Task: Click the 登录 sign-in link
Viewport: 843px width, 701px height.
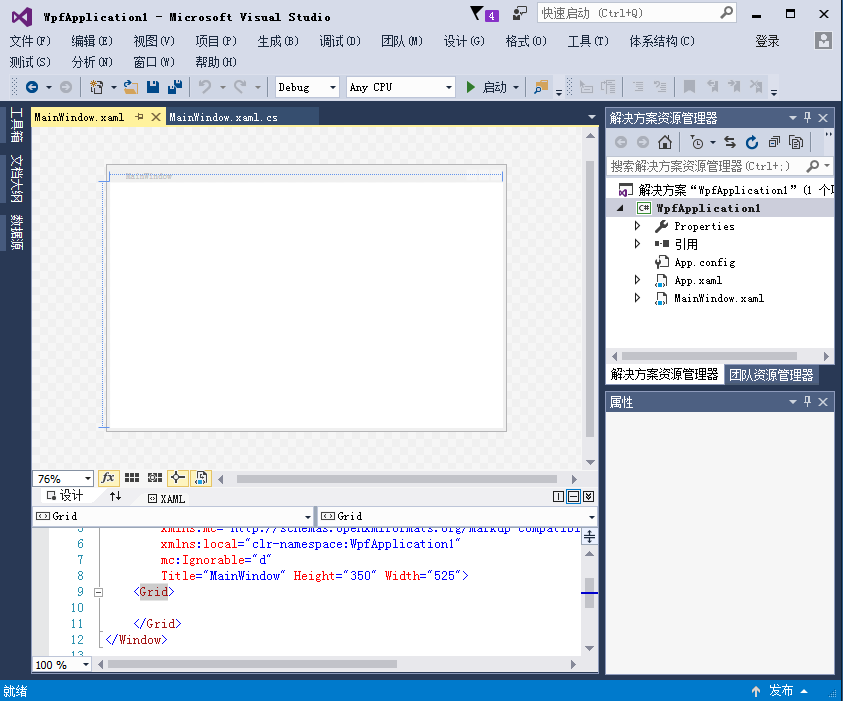Action: coord(767,41)
